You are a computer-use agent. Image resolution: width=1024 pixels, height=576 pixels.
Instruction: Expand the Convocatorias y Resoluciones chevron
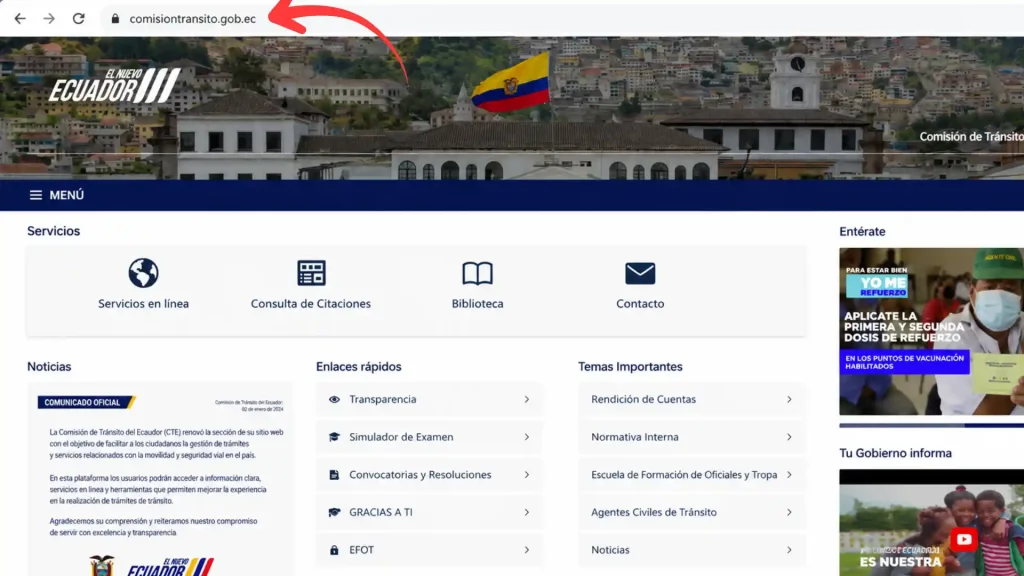click(526, 475)
